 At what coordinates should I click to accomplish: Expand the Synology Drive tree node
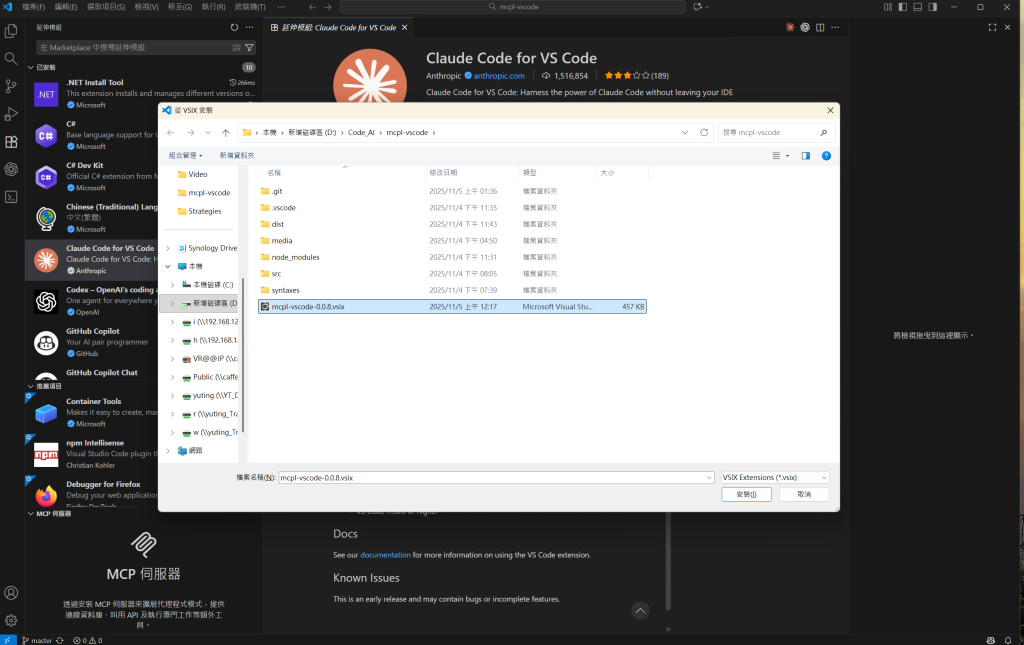coord(168,248)
